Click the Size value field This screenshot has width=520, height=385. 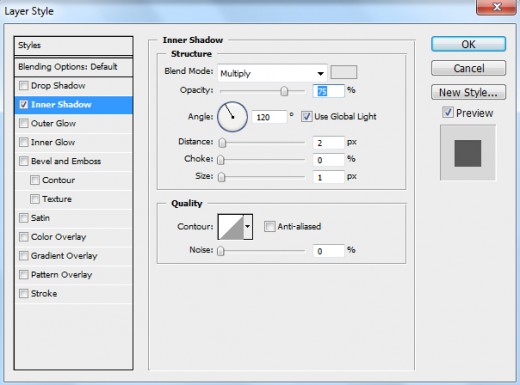tap(328, 177)
